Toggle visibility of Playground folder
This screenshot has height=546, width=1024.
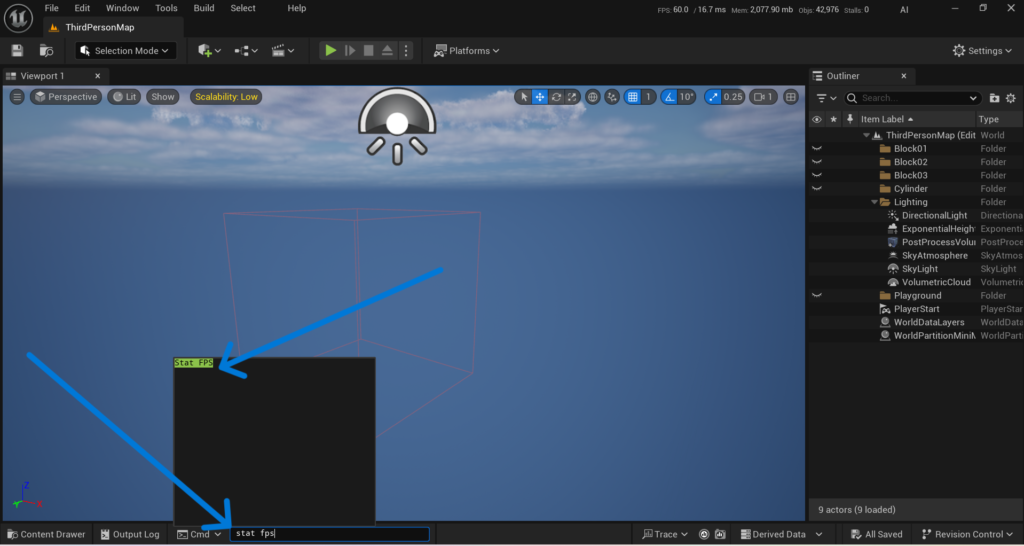(x=816, y=296)
